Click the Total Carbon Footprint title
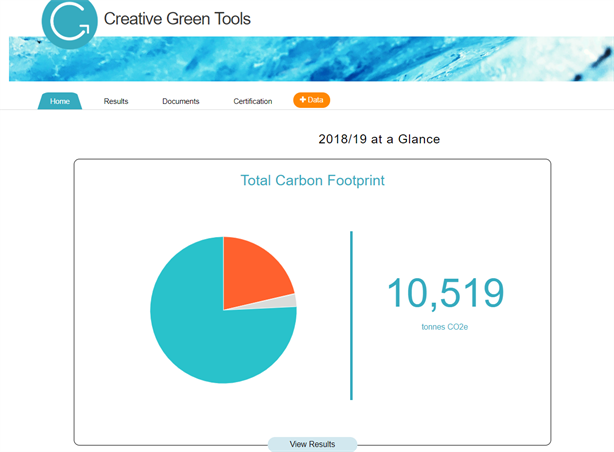614x452 pixels. tap(312, 181)
